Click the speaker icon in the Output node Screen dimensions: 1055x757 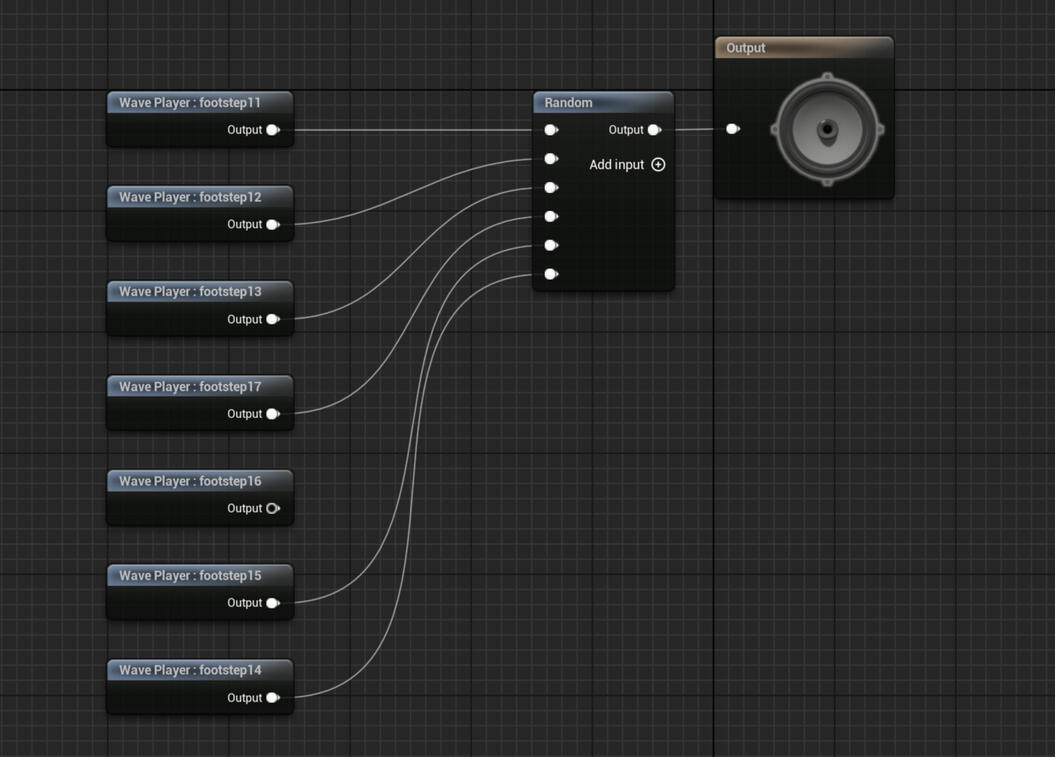click(x=827, y=129)
